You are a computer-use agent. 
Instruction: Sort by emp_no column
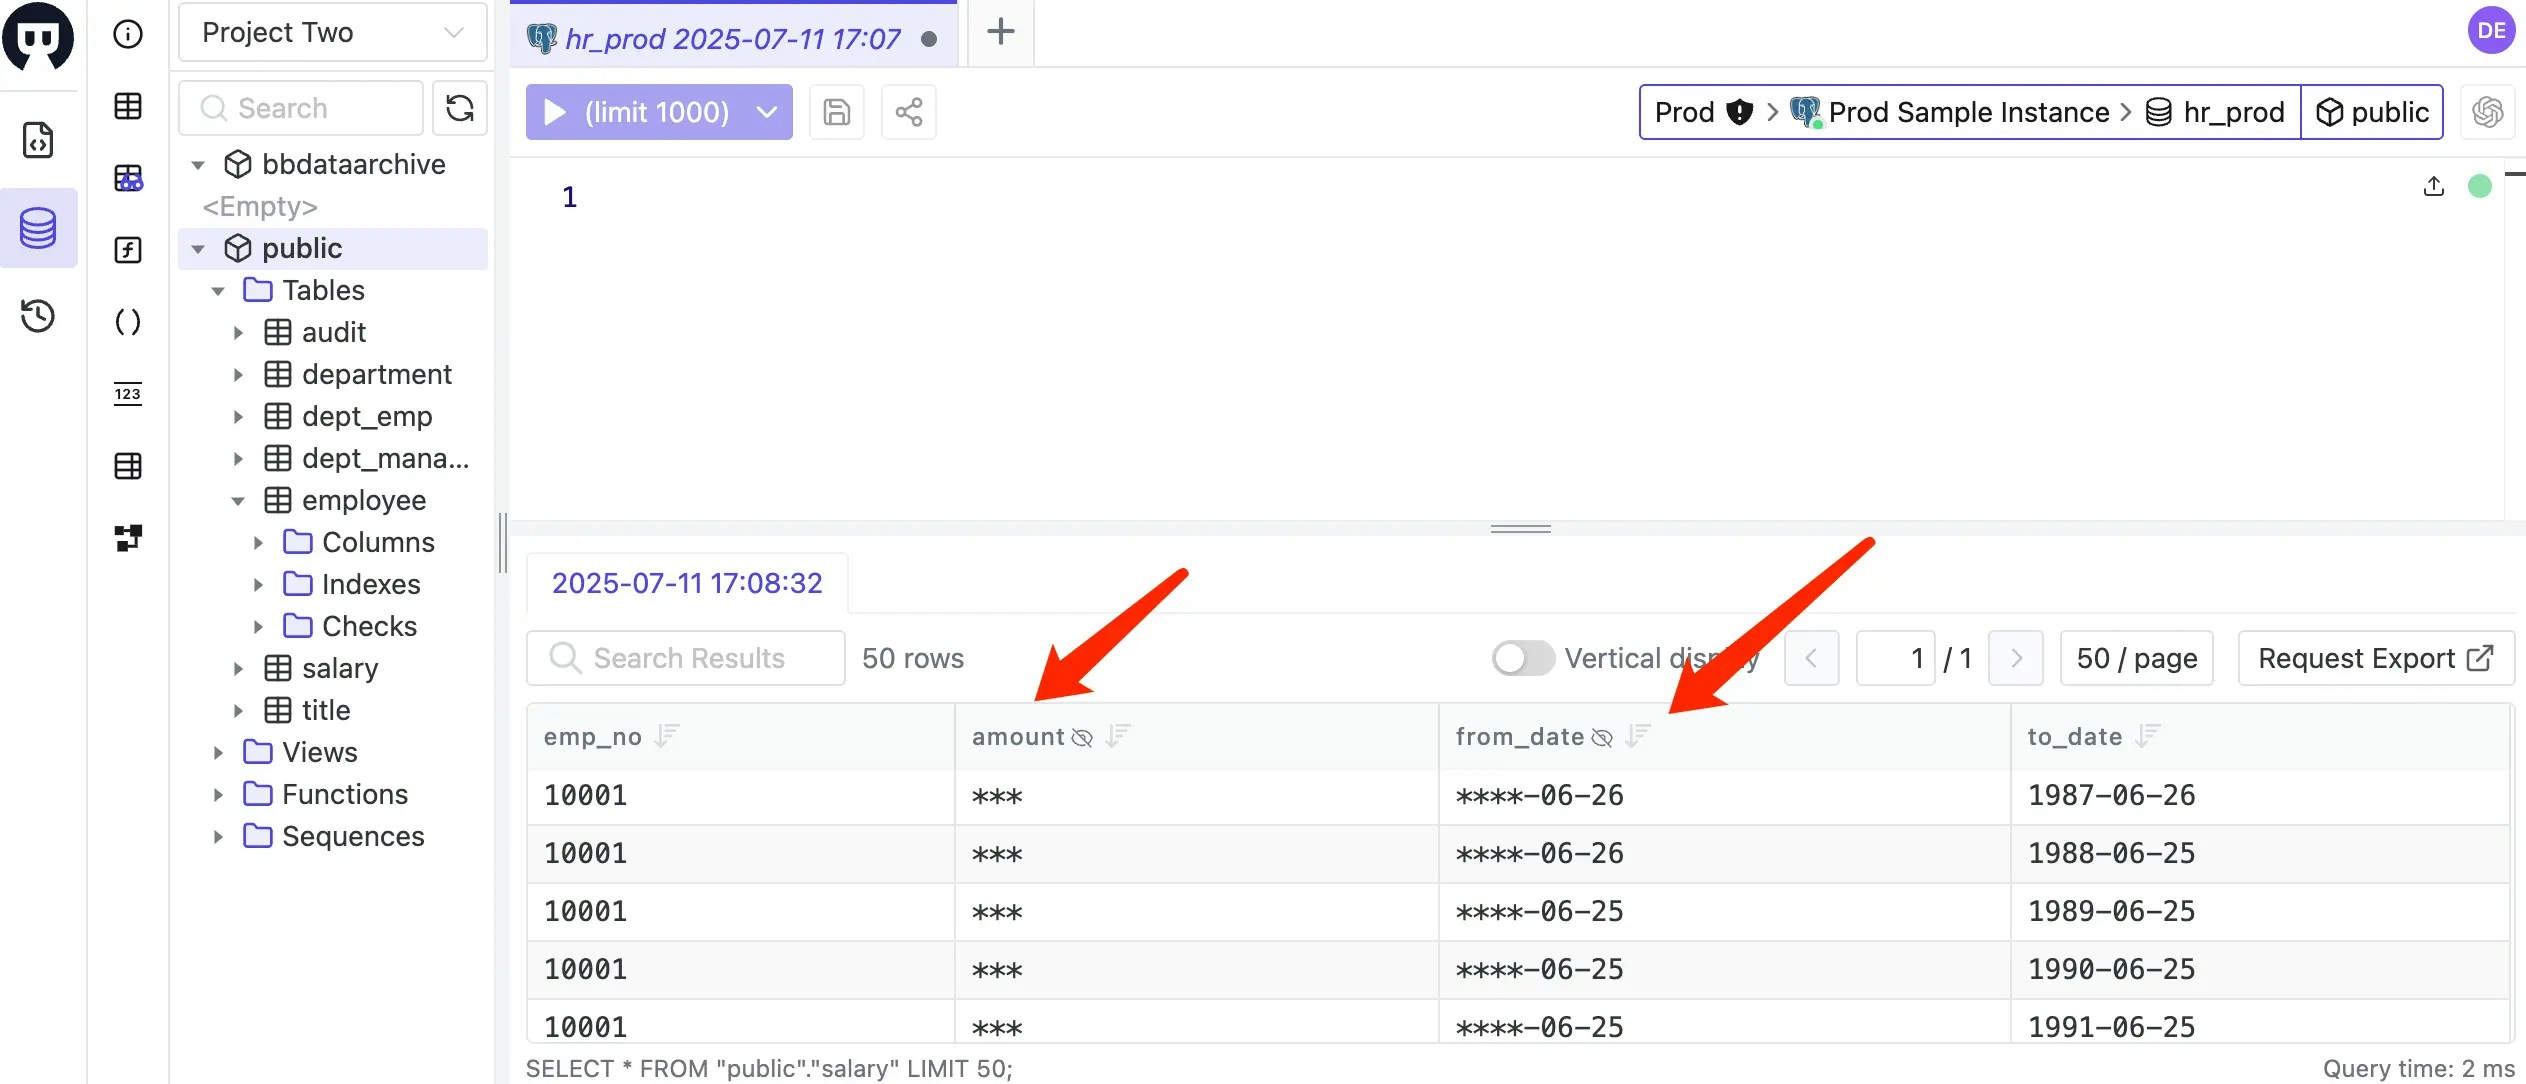667,737
